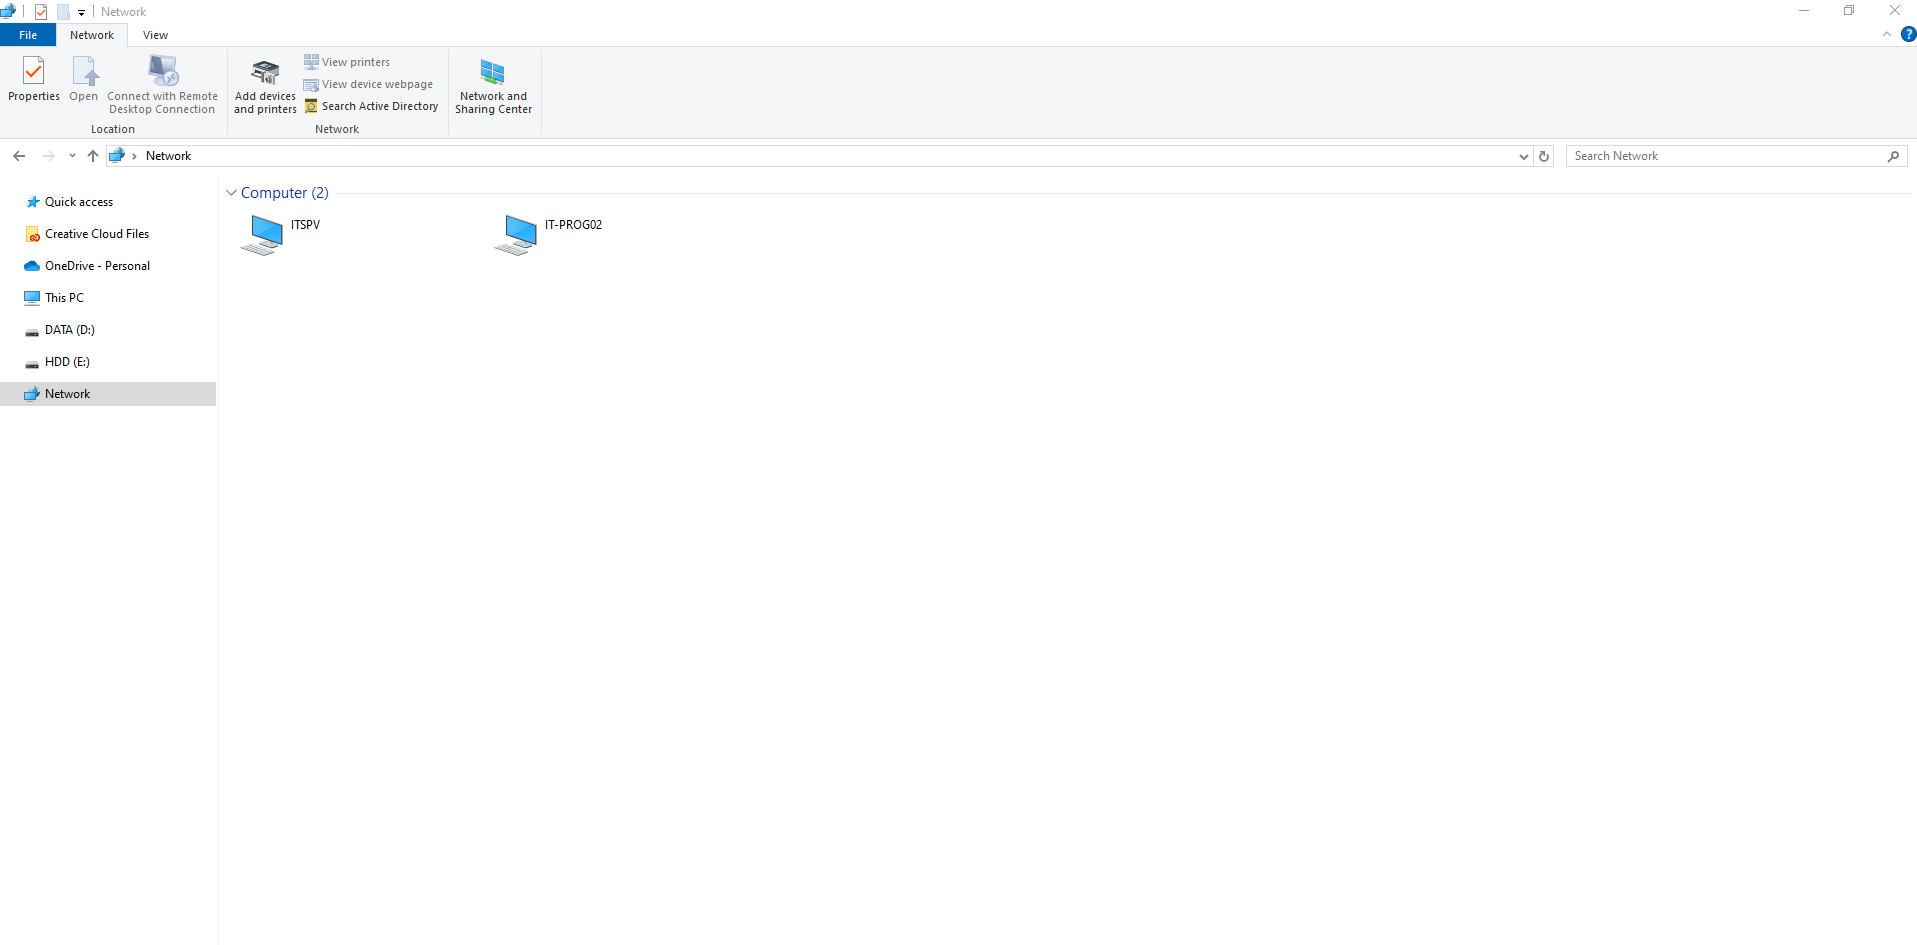
Task: Connect with Remote Desktop Connection
Action: [162, 84]
